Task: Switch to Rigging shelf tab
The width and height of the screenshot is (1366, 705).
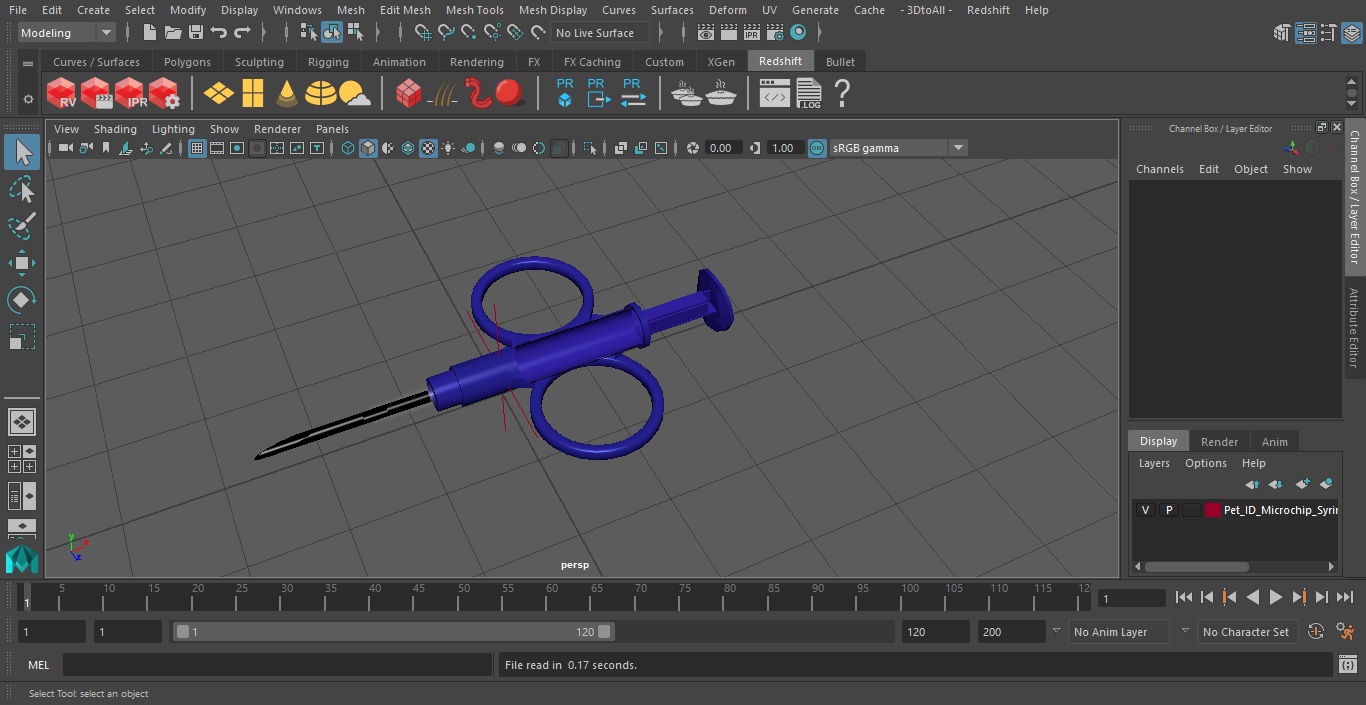Action: coord(328,62)
